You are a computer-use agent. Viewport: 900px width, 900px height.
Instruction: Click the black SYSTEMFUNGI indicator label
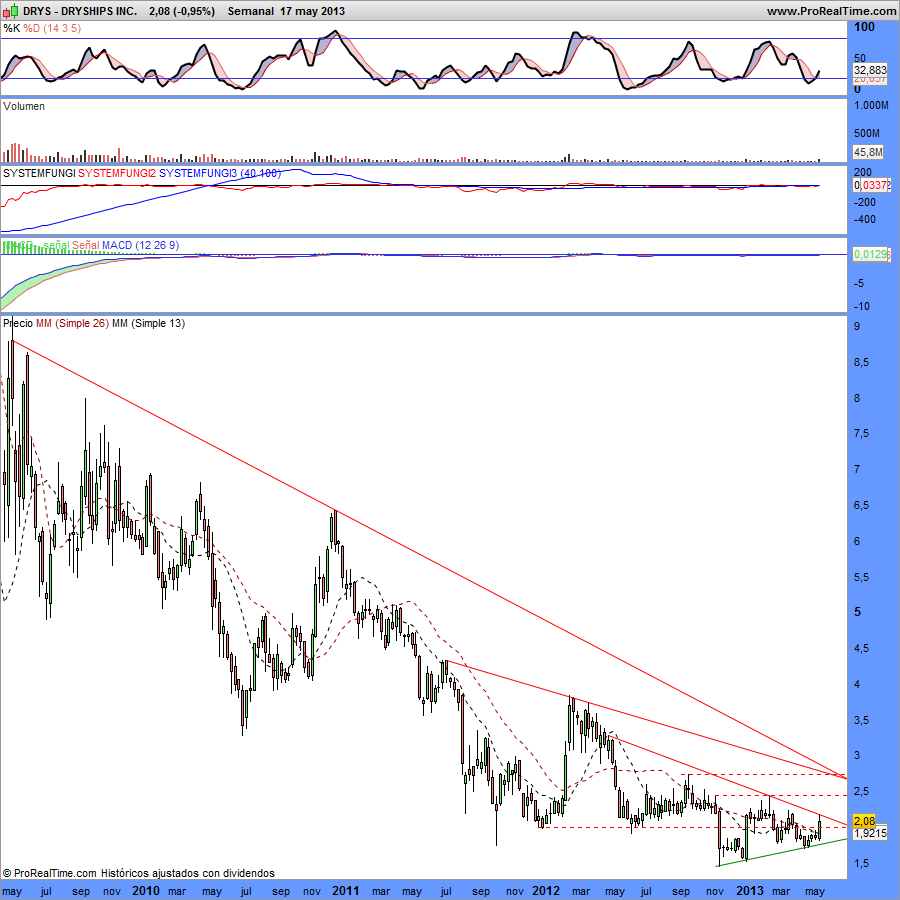pos(39,173)
